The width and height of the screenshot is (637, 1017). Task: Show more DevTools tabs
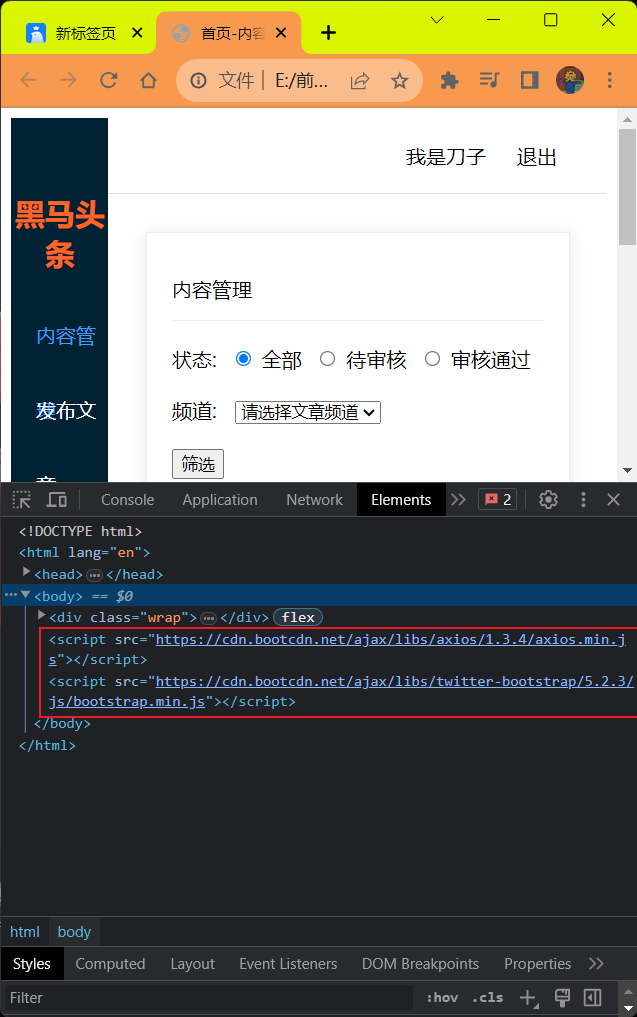(459, 499)
